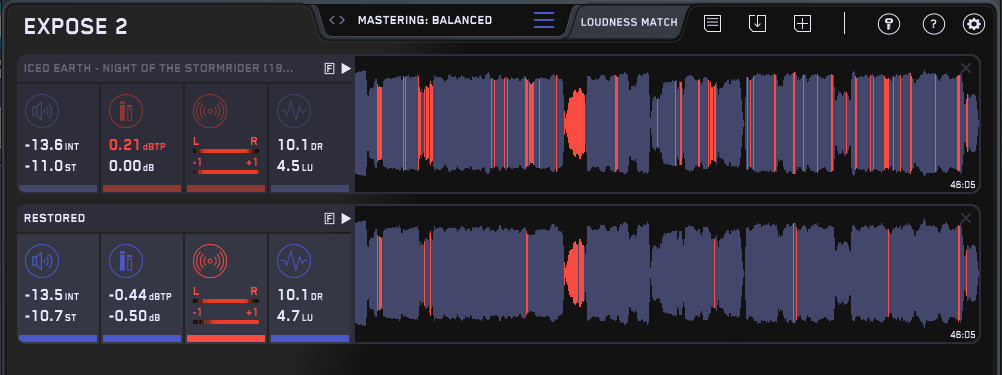
Task: Click stereo phase icon in Restored track
Action: [x=210, y=261]
